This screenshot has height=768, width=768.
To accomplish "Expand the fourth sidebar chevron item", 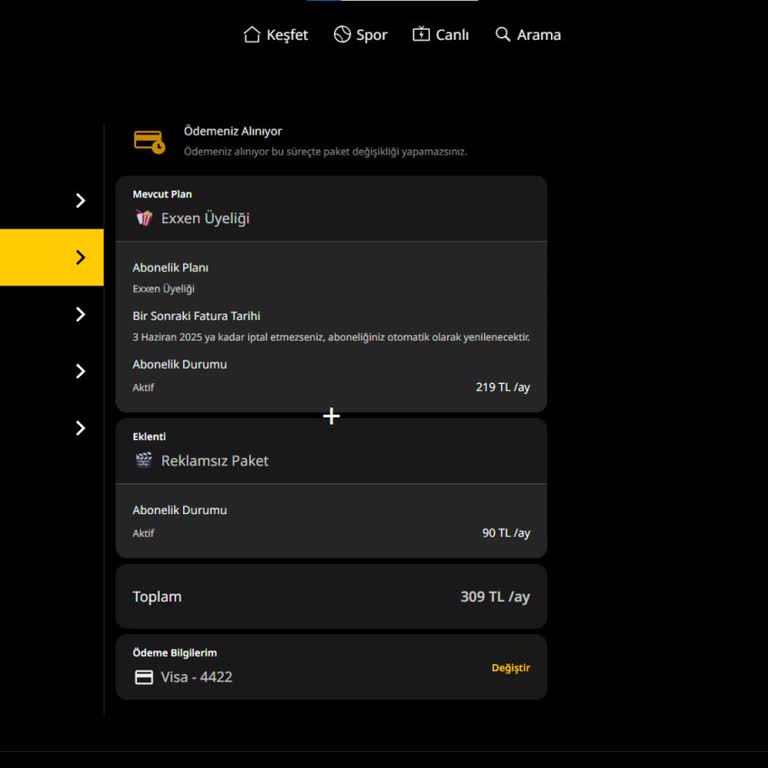I will [x=80, y=372].
